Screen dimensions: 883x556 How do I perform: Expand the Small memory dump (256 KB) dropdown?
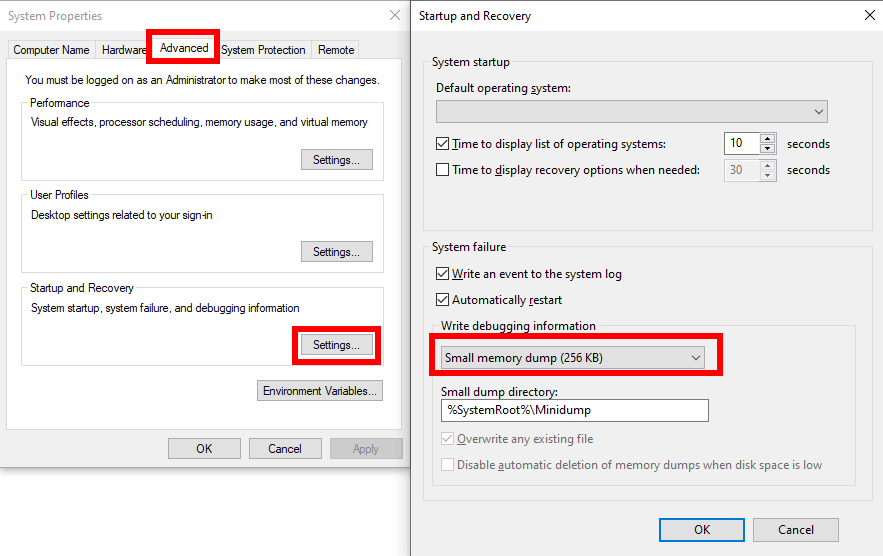(x=573, y=358)
